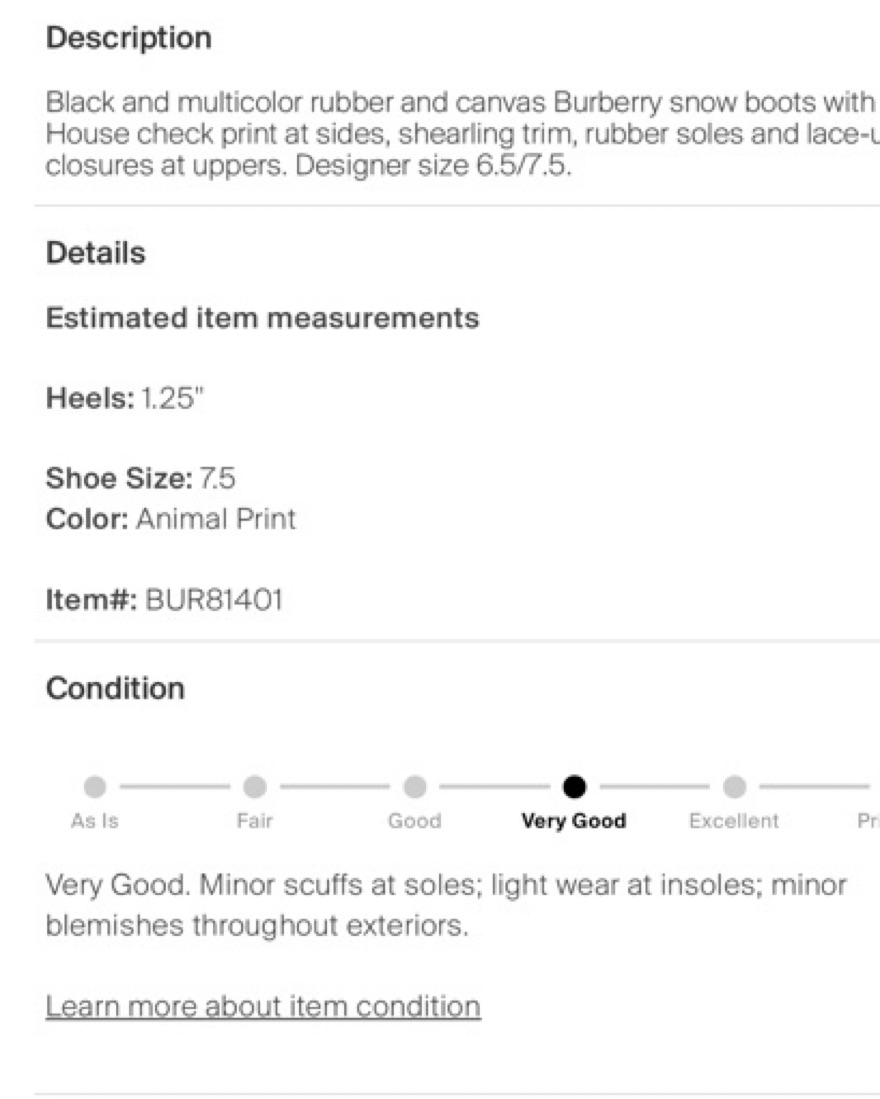Click Estimated item measurements subheading
This screenshot has width=880, height=1099.
pos(263,318)
